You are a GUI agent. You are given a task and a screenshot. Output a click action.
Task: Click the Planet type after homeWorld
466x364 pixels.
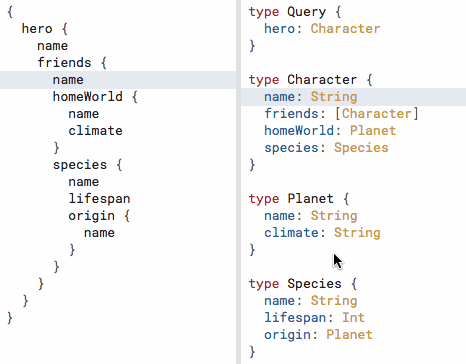373,131
